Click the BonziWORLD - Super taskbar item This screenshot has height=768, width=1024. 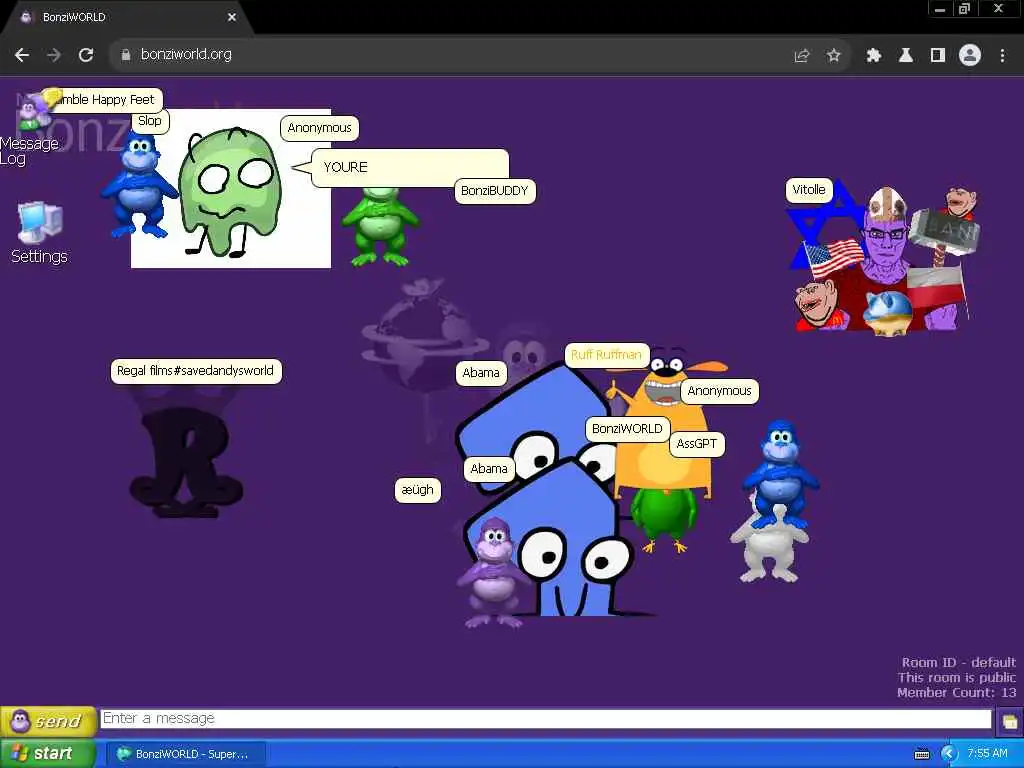(185, 754)
